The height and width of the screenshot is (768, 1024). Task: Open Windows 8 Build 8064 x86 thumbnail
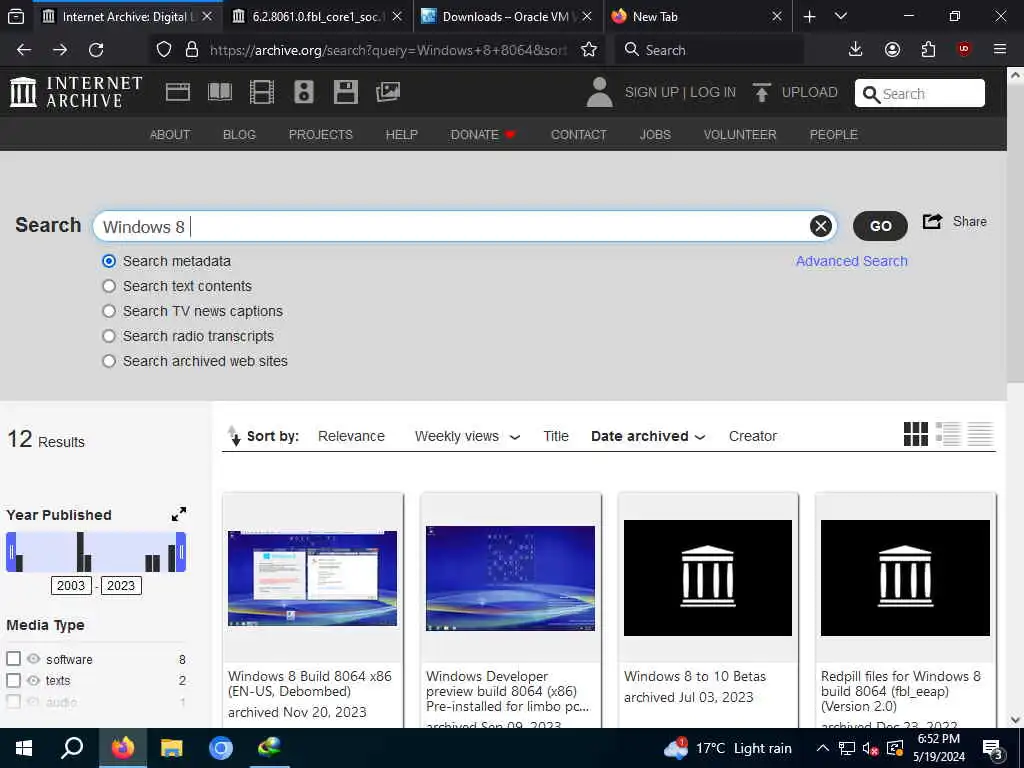pyautogui.click(x=312, y=578)
